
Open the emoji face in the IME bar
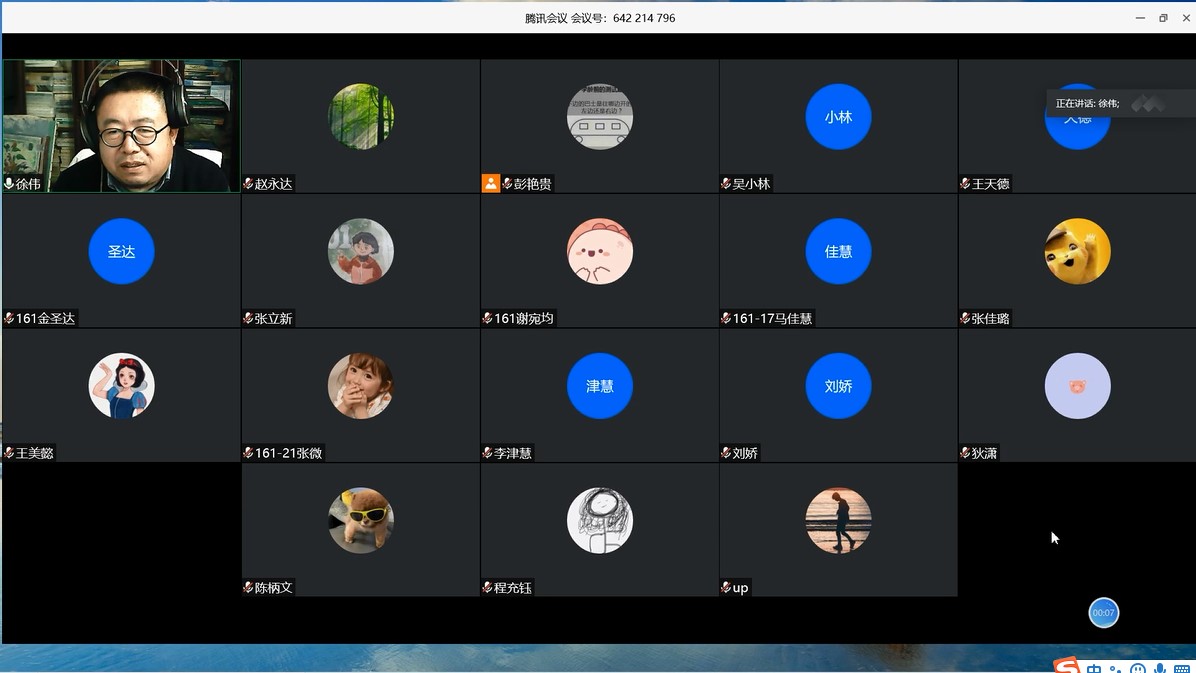(x=1138, y=669)
